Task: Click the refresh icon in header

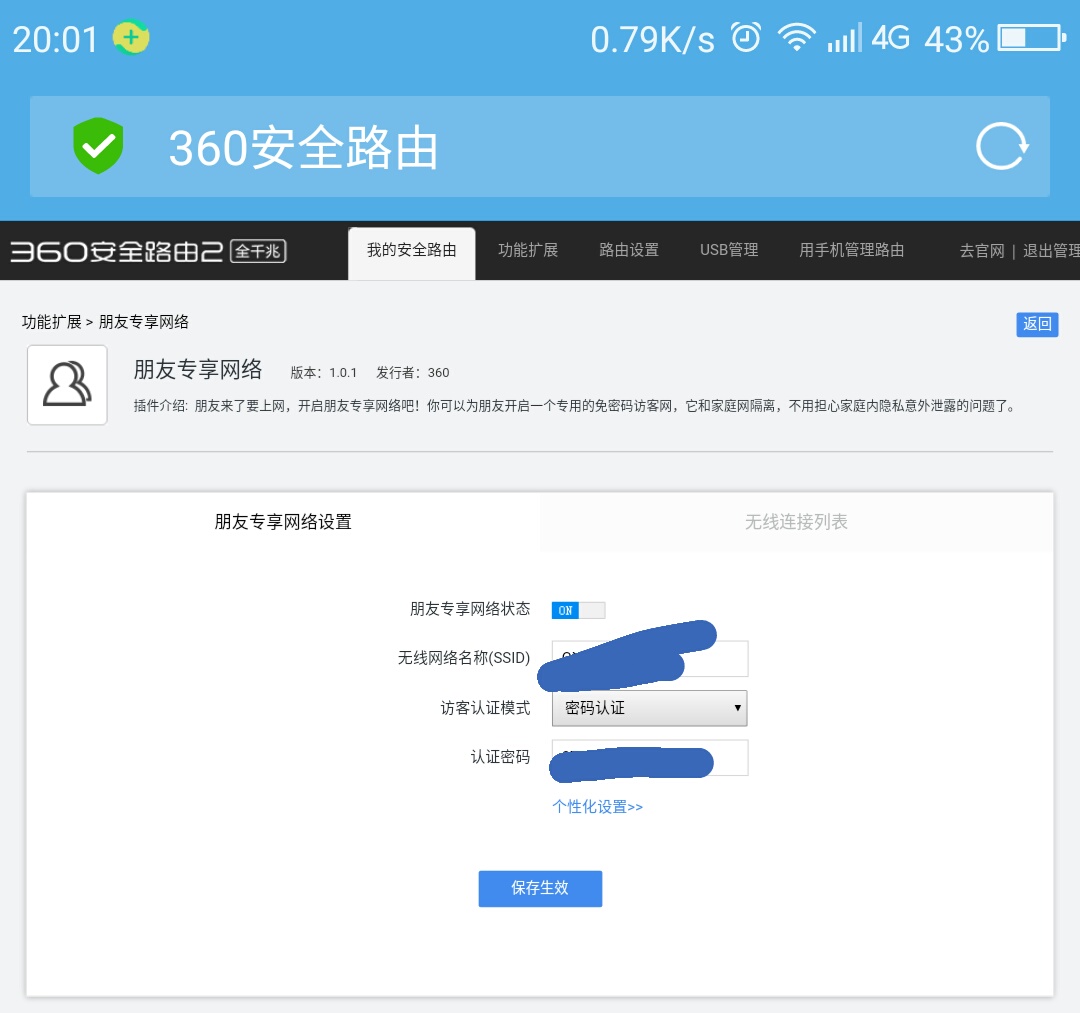Action: [x=1001, y=147]
